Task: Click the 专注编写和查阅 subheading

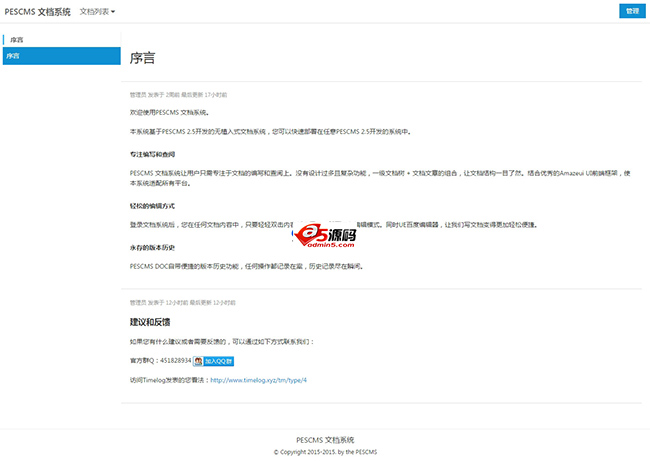Action: [153, 155]
